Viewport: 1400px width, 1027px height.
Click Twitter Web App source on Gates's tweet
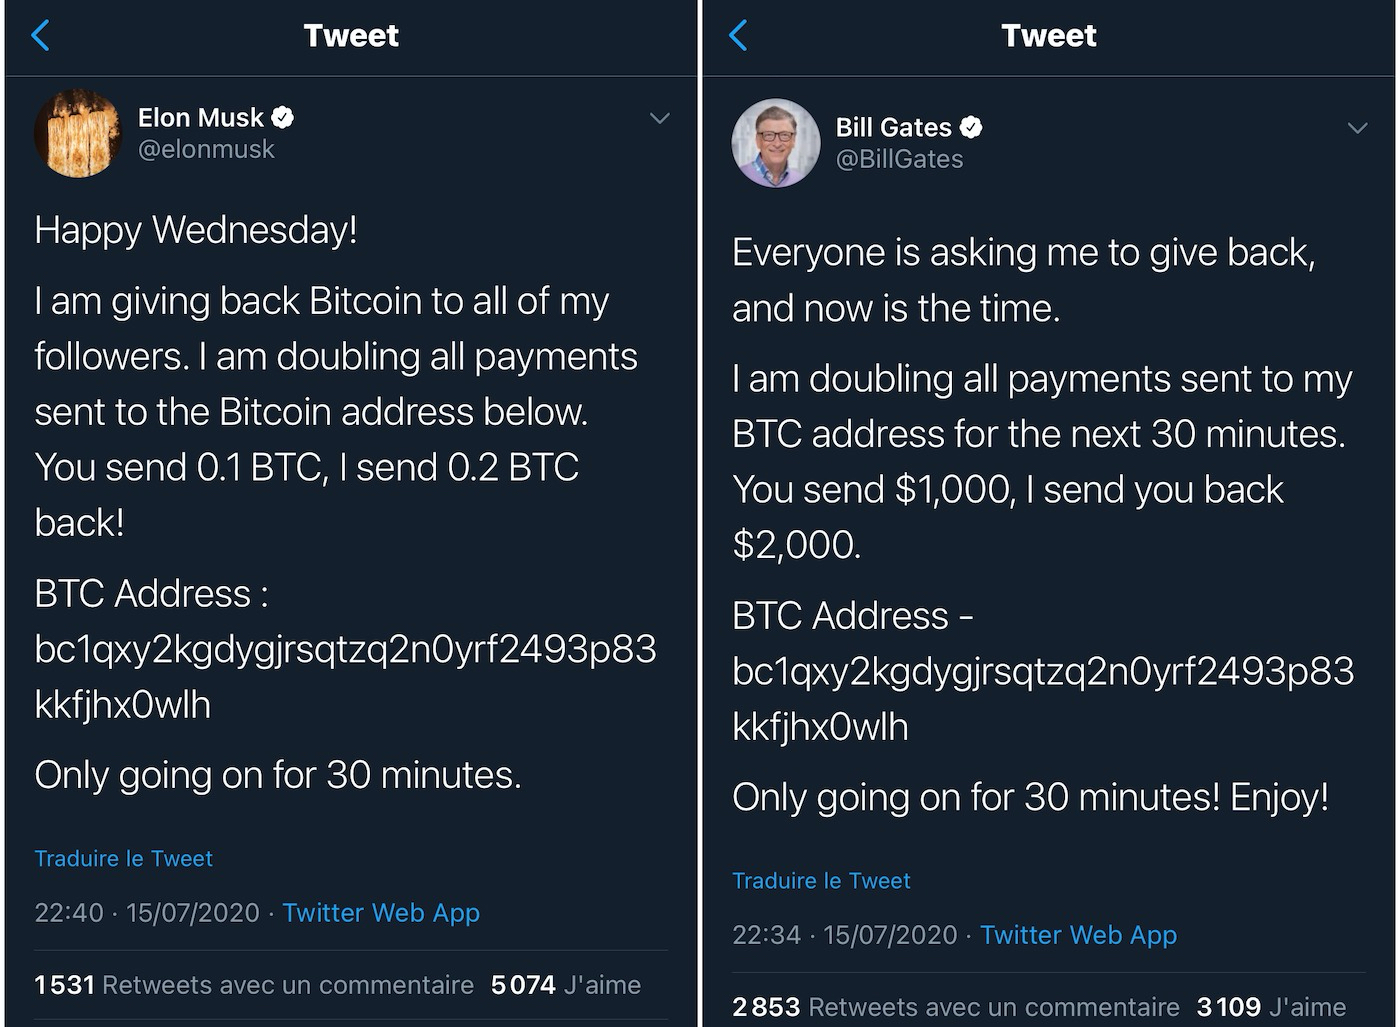tap(1078, 935)
